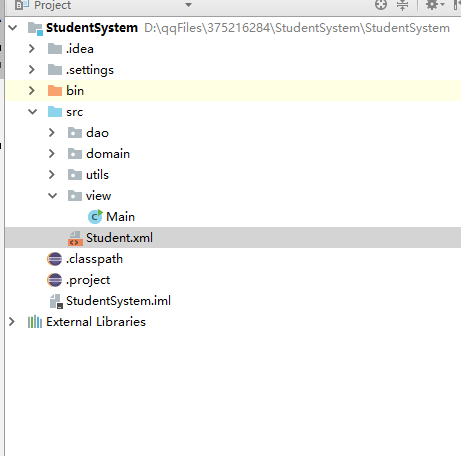This screenshot has width=461, height=456.
Task: Select the .settings folder
Action: (90, 70)
